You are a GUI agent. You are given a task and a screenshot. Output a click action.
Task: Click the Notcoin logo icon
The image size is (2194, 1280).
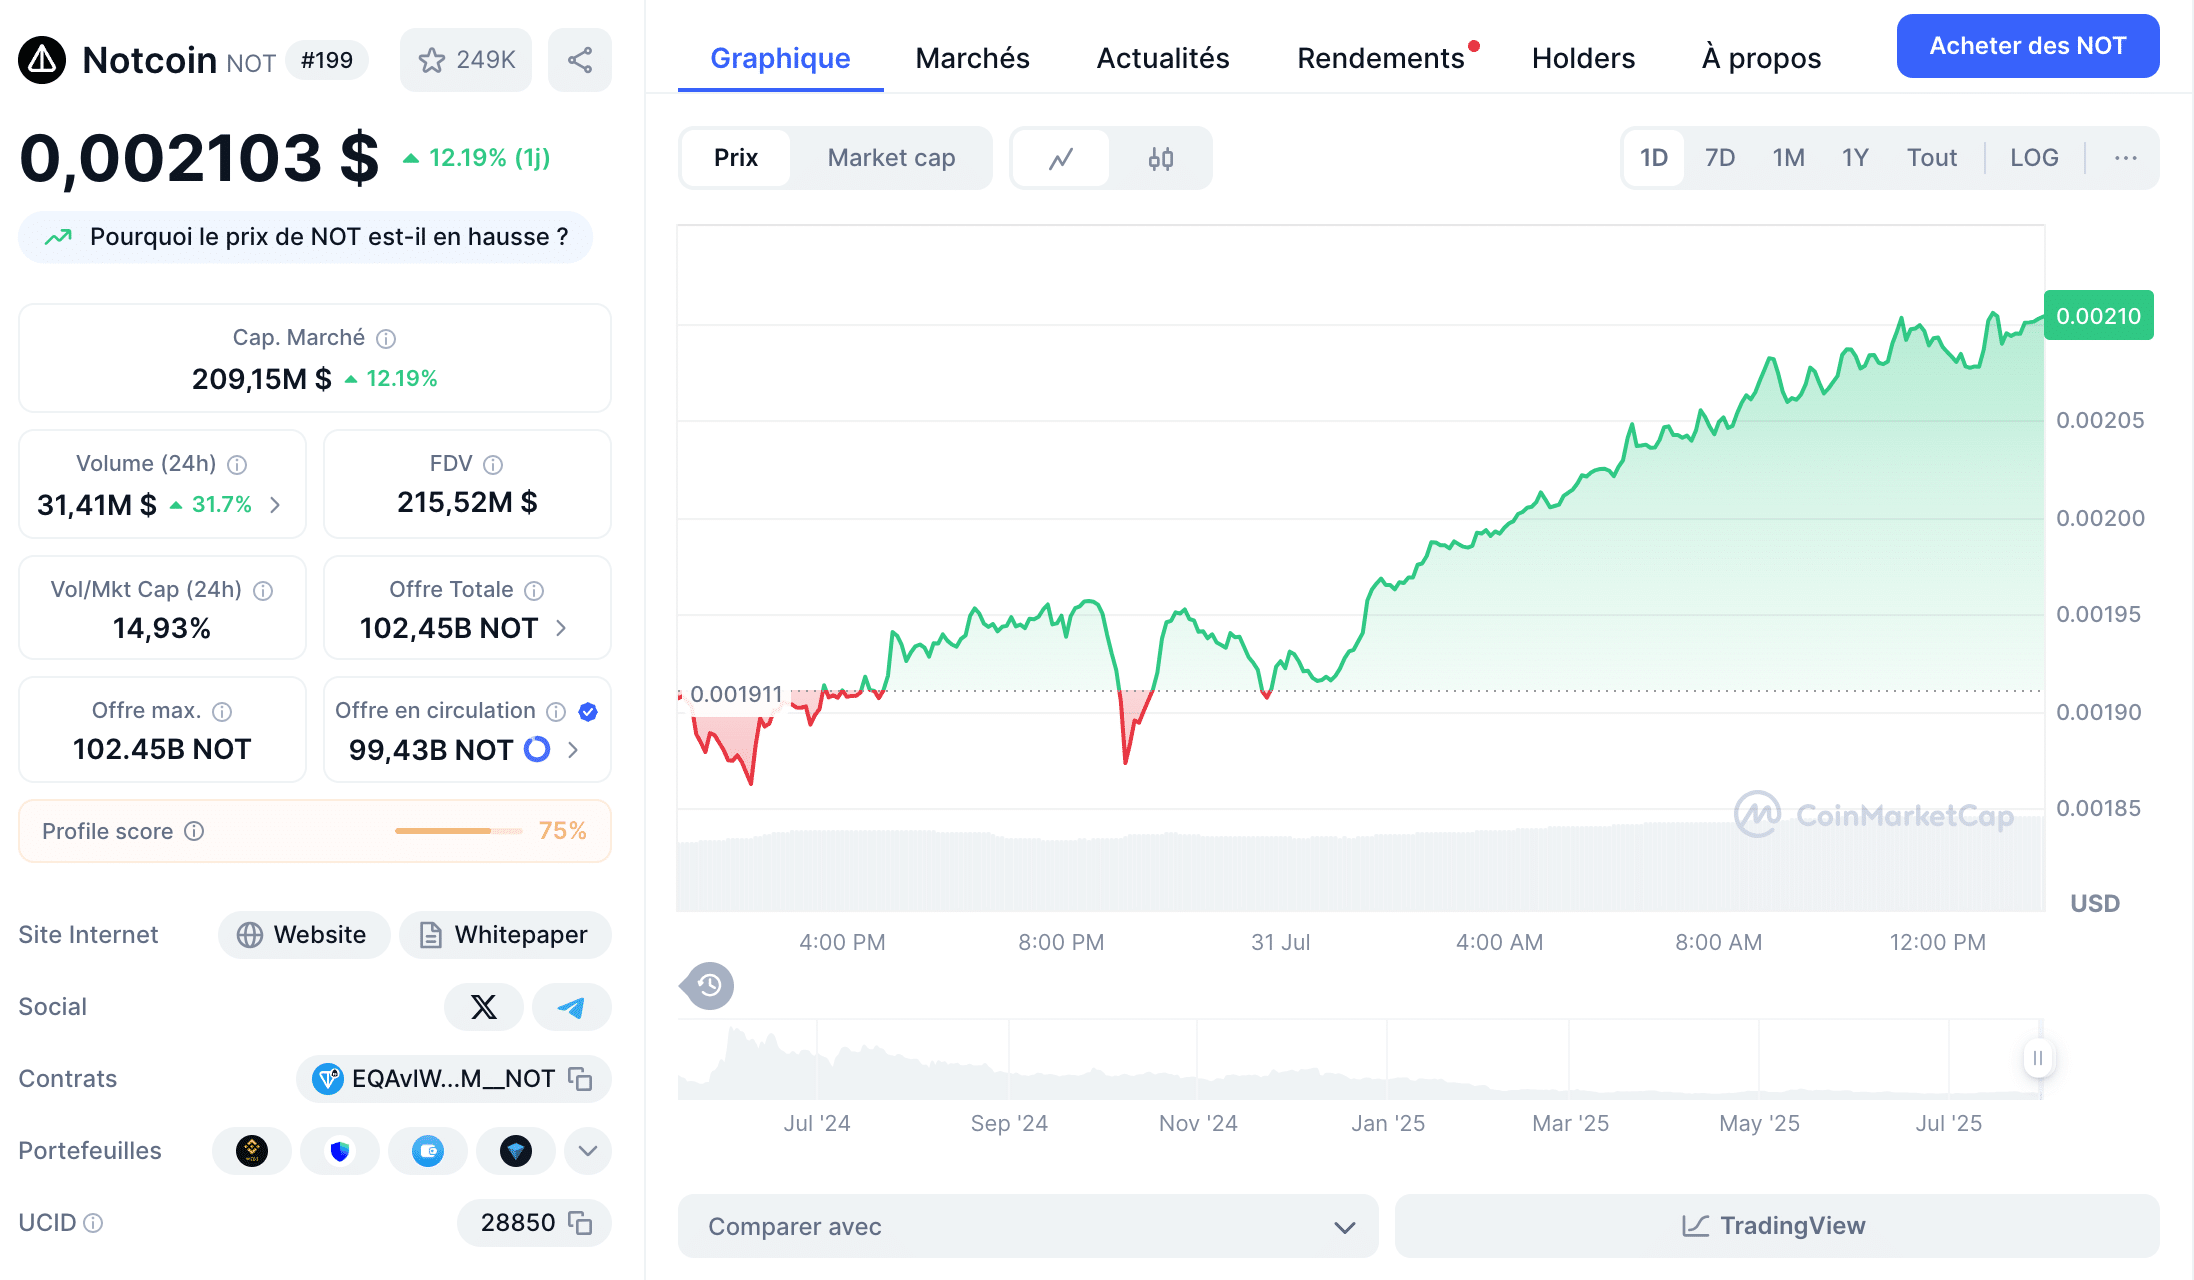point(42,60)
